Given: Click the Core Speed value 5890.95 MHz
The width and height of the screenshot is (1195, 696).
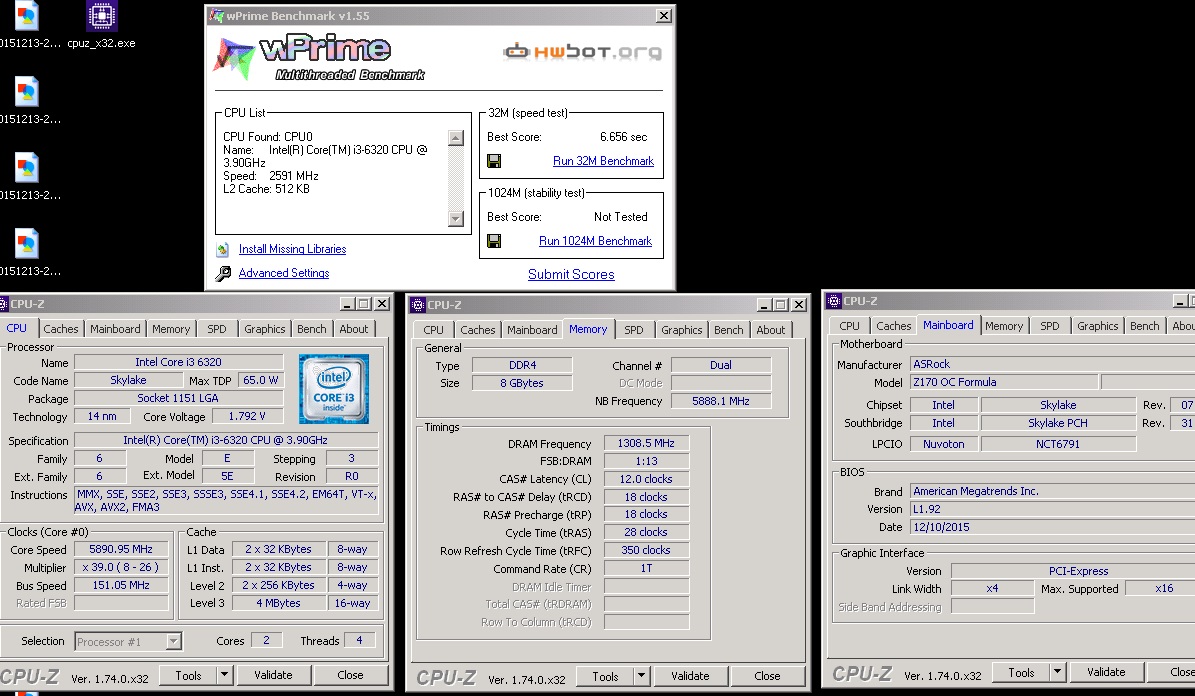Looking at the screenshot, I should 121,549.
